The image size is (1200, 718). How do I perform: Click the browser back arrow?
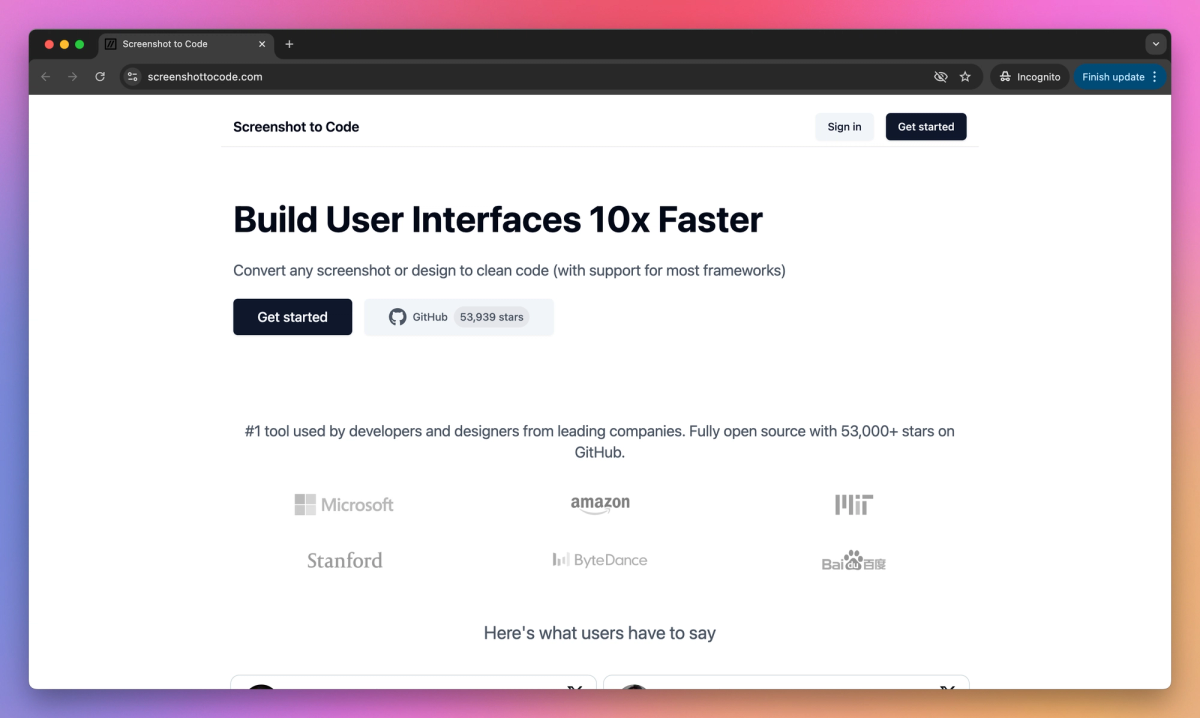[45, 77]
